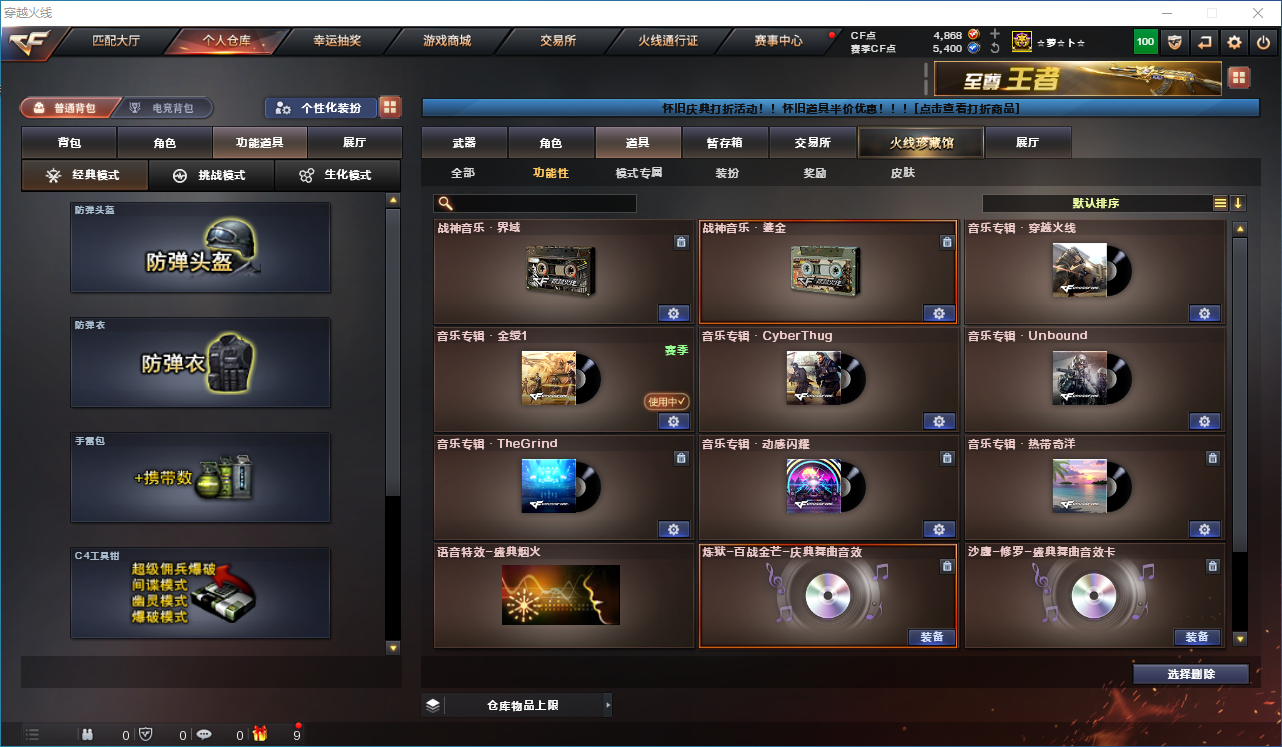The width and height of the screenshot is (1282, 747).
Task: Click the power exit icon
Action: click(1264, 42)
